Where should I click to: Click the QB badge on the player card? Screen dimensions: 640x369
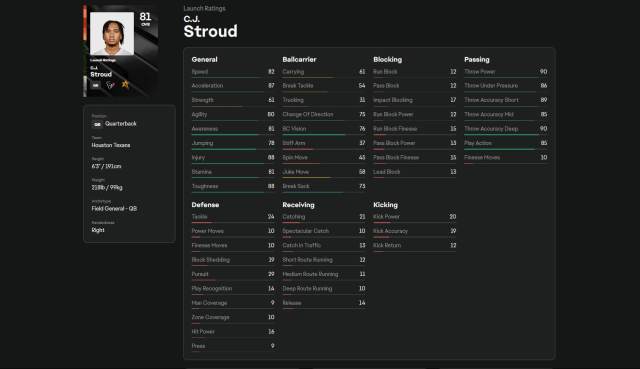(96, 85)
